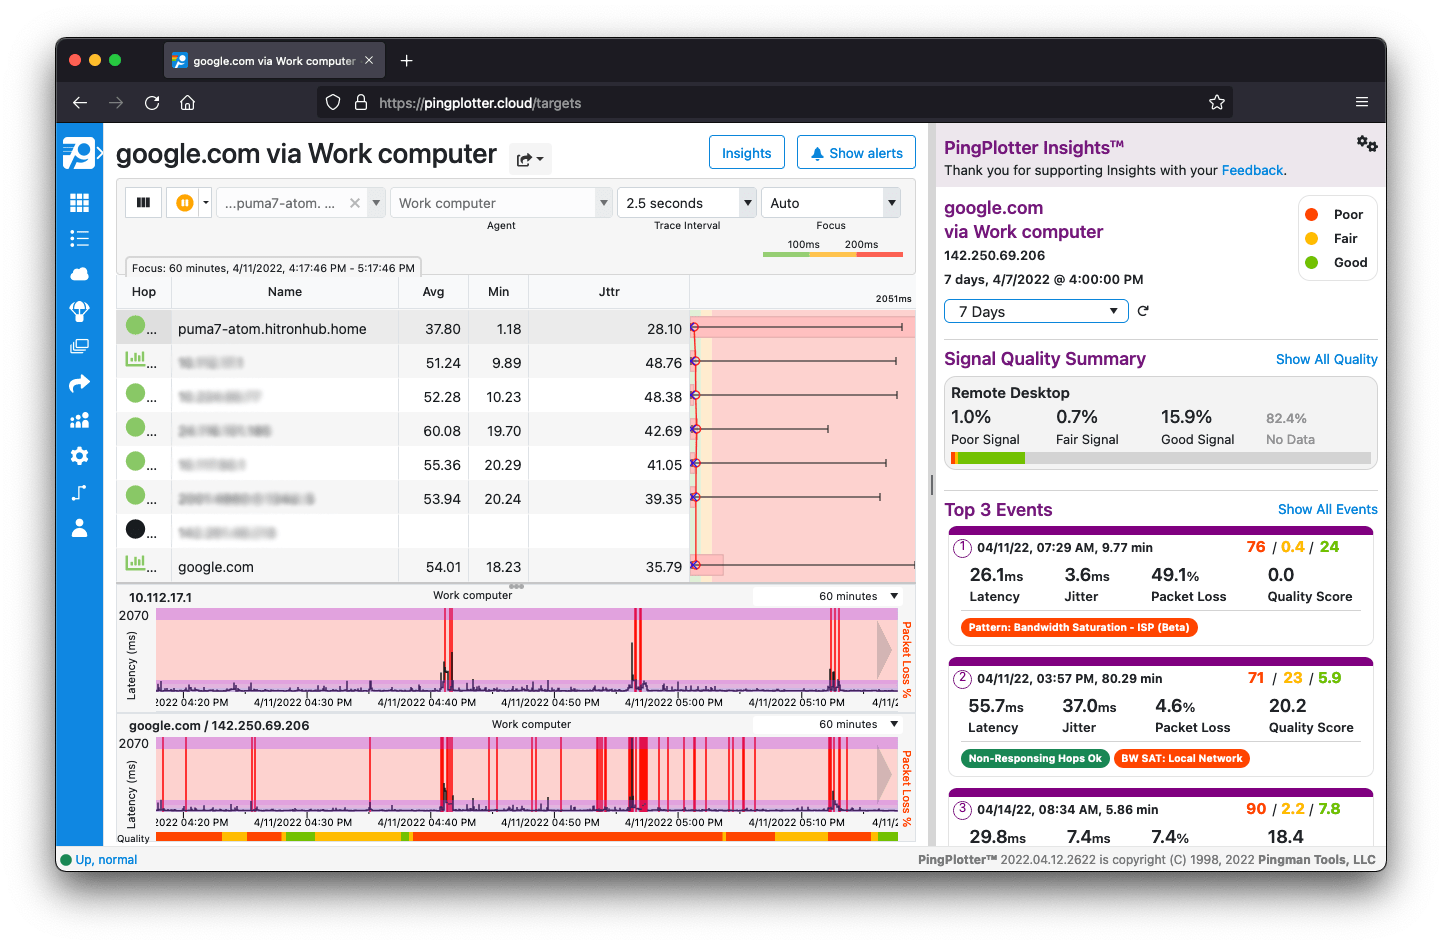The width and height of the screenshot is (1442, 945).
Task: Open the targets grid view in the sidebar
Action: pyautogui.click(x=80, y=202)
